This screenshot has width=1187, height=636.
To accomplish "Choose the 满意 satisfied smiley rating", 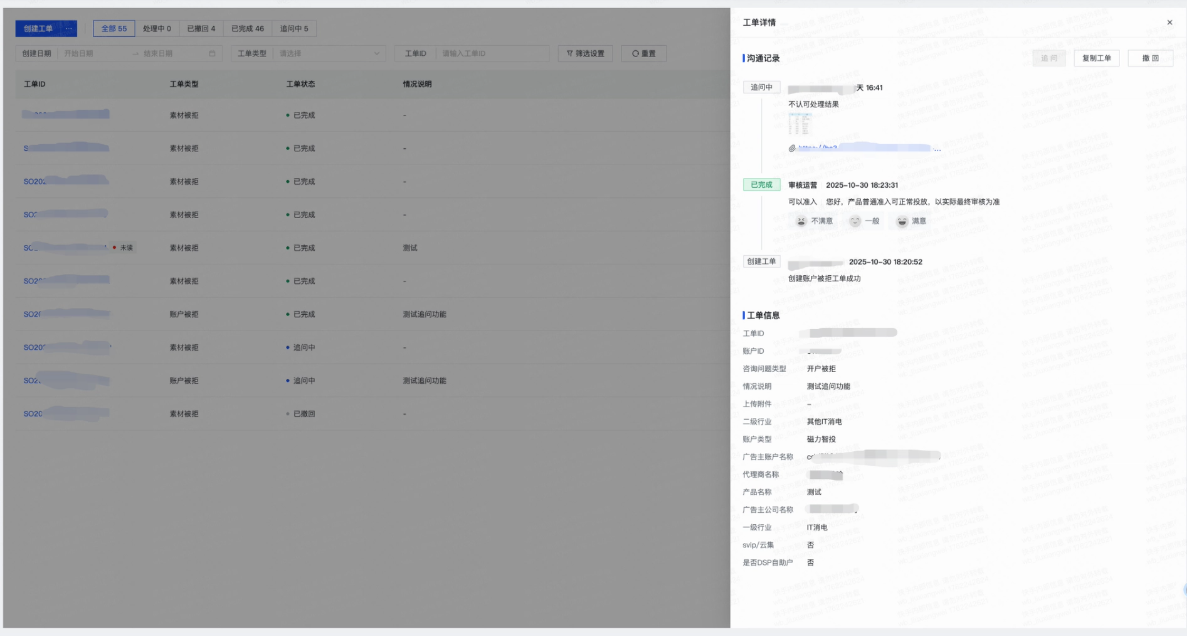I will coord(902,221).
